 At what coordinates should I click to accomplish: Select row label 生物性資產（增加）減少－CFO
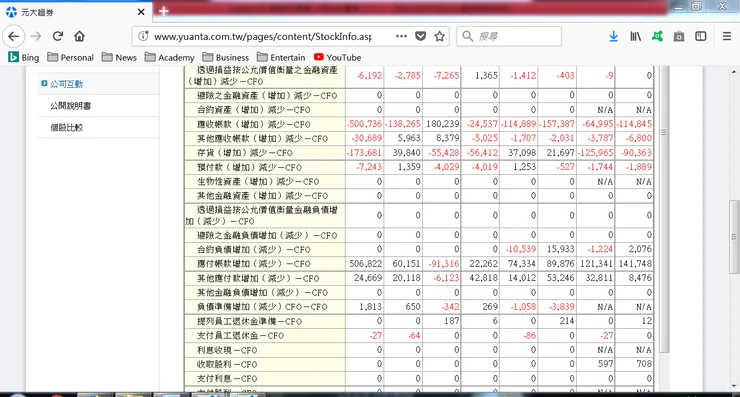point(258,182)
